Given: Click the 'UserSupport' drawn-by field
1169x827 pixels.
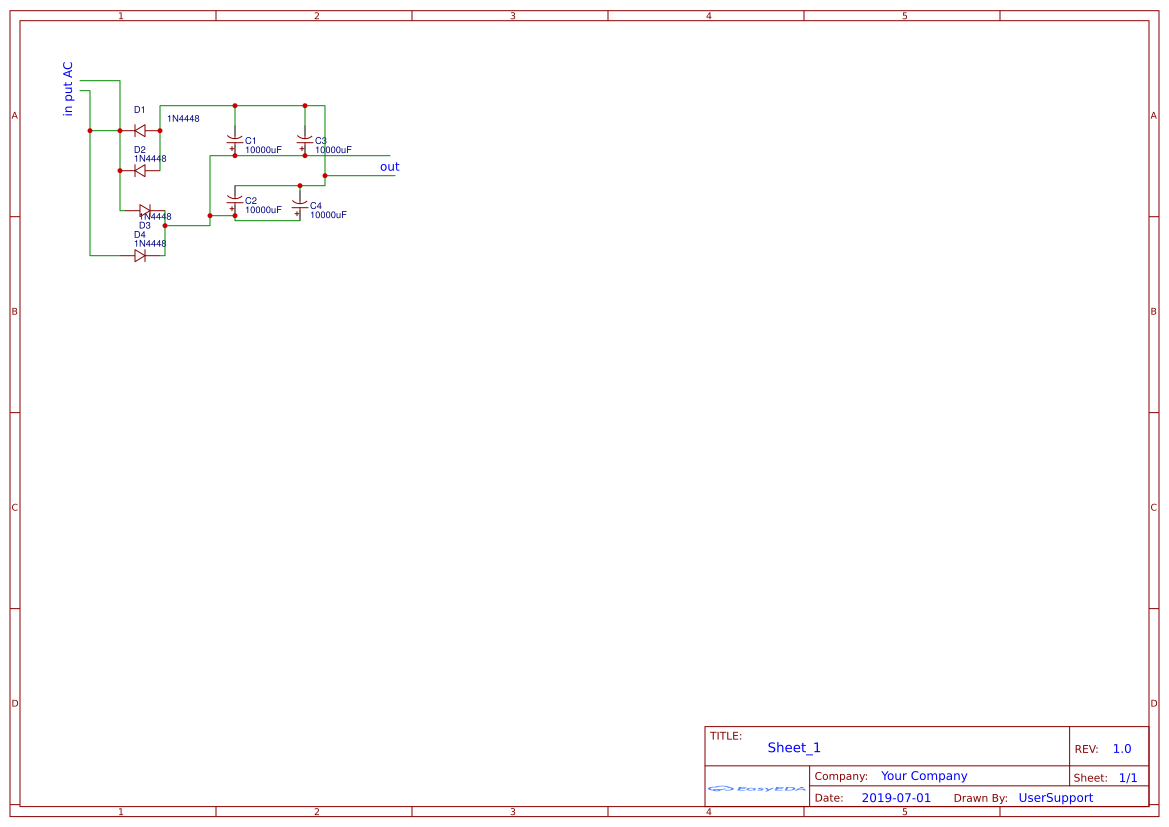Looking at the screenshot, I should tap(1056, 798).
